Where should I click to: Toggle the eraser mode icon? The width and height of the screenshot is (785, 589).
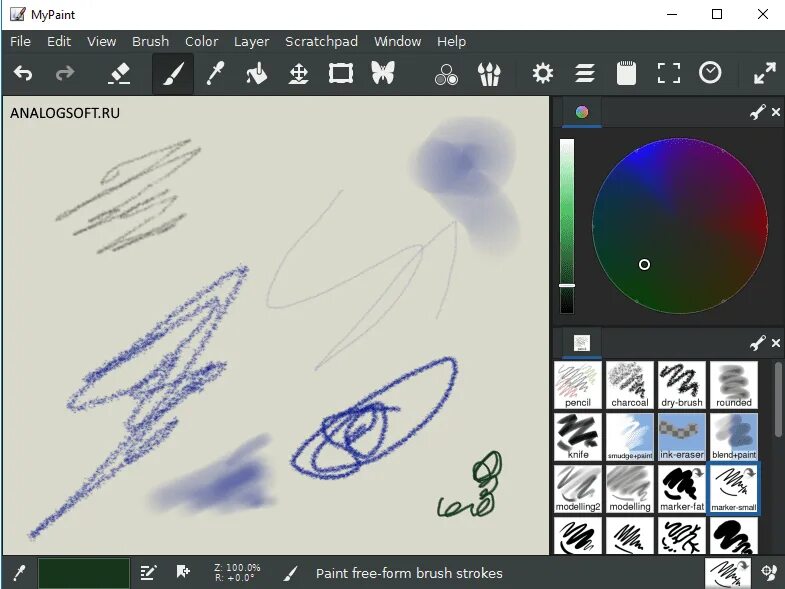pos(119,74)
